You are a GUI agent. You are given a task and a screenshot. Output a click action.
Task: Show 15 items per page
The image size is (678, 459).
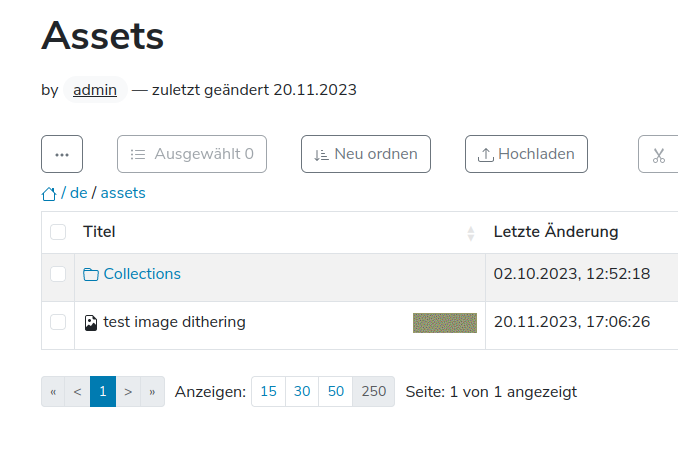(x=269, y=392)
